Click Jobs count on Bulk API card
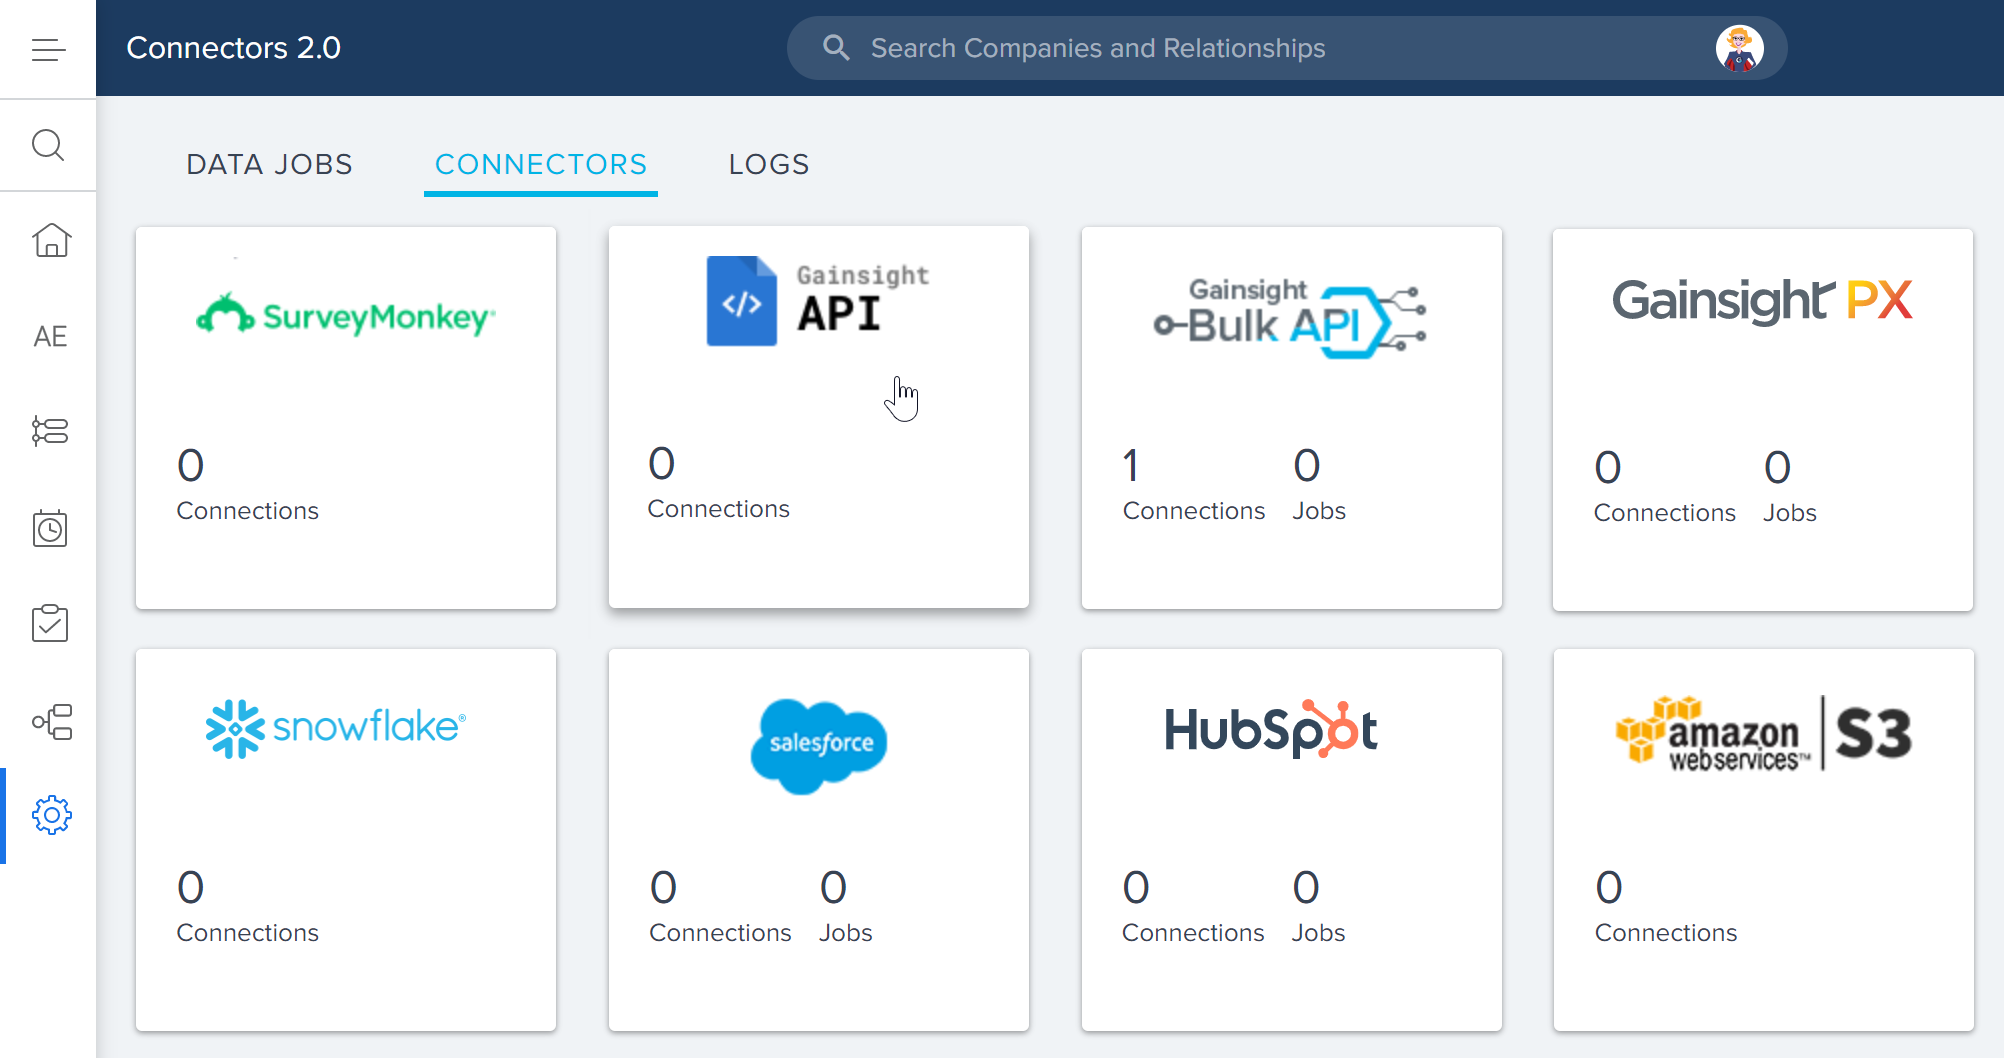 tap(1319, 485)
